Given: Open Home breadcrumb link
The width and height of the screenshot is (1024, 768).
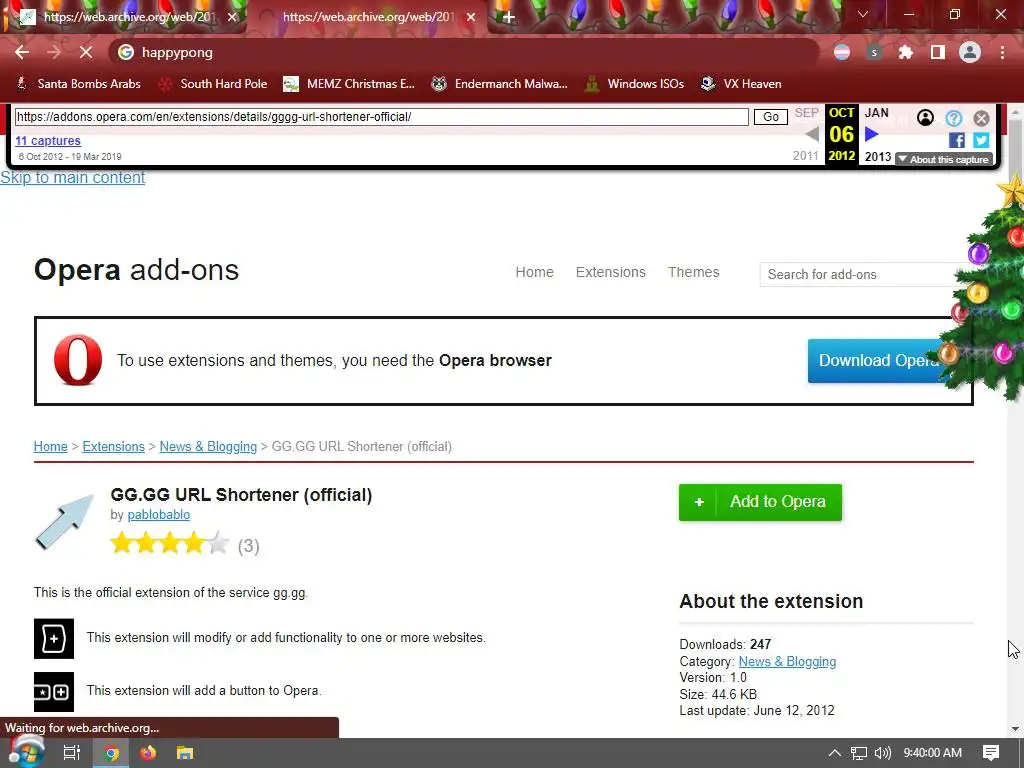Looking at the screenshot, I should [50, 447].
